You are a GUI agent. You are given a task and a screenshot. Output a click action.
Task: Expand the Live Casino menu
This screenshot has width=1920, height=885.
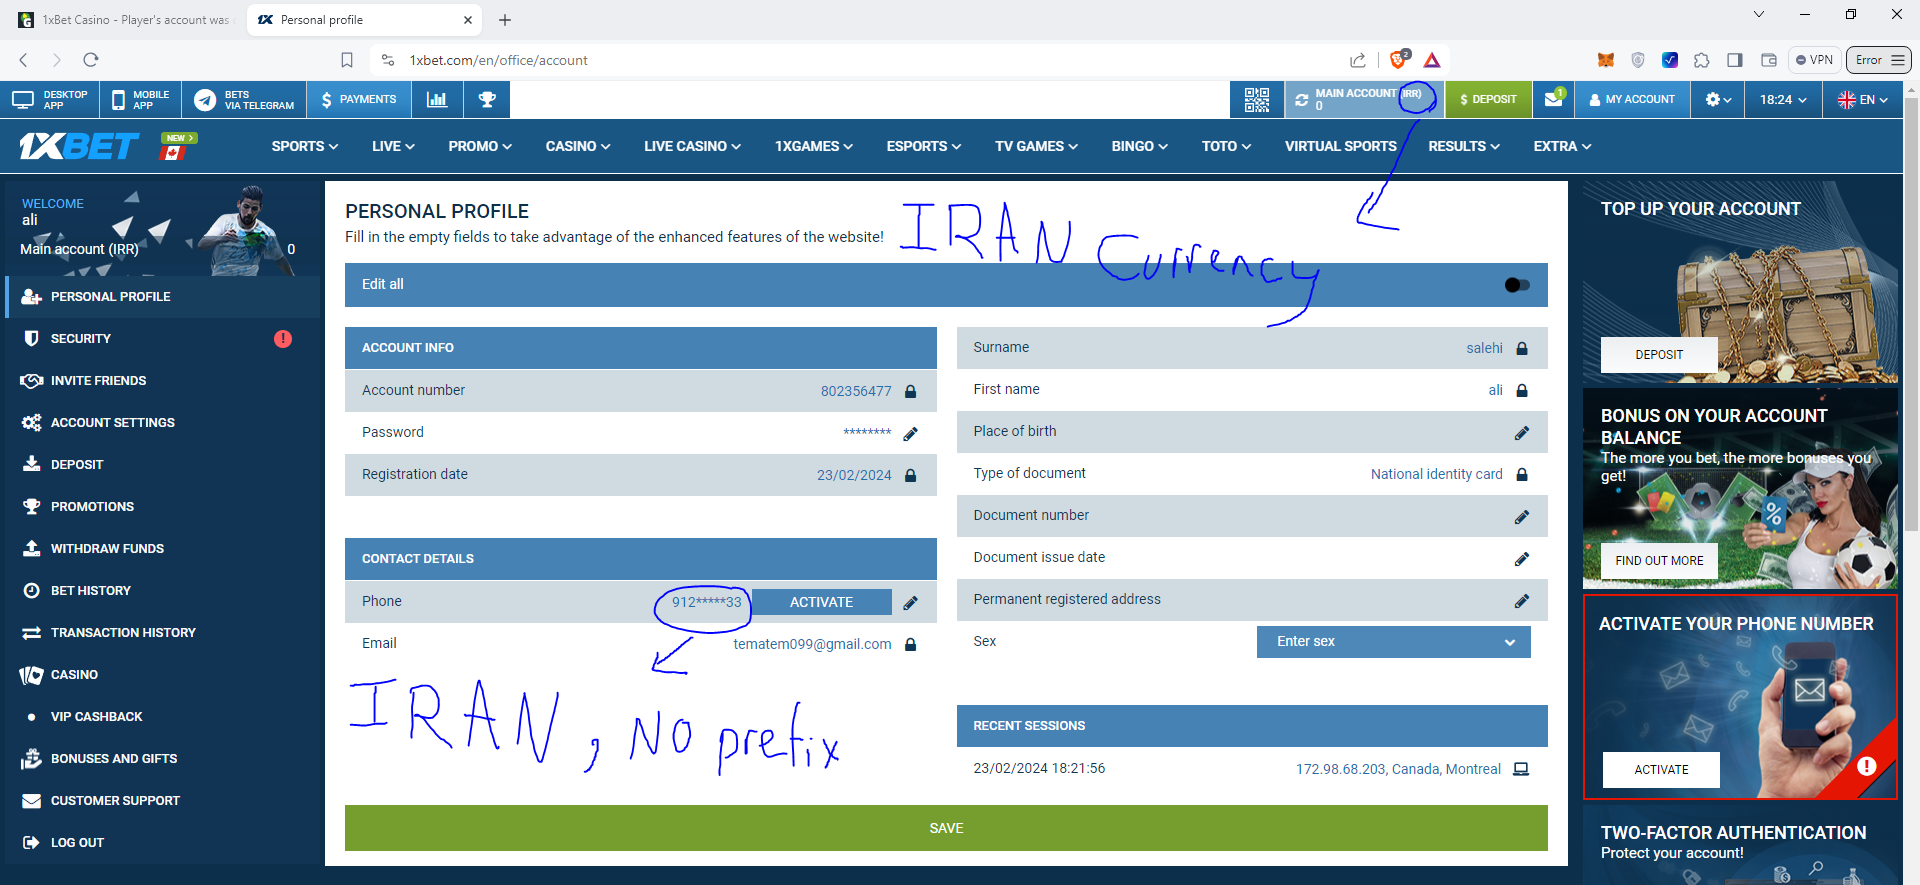pos(693,146)
